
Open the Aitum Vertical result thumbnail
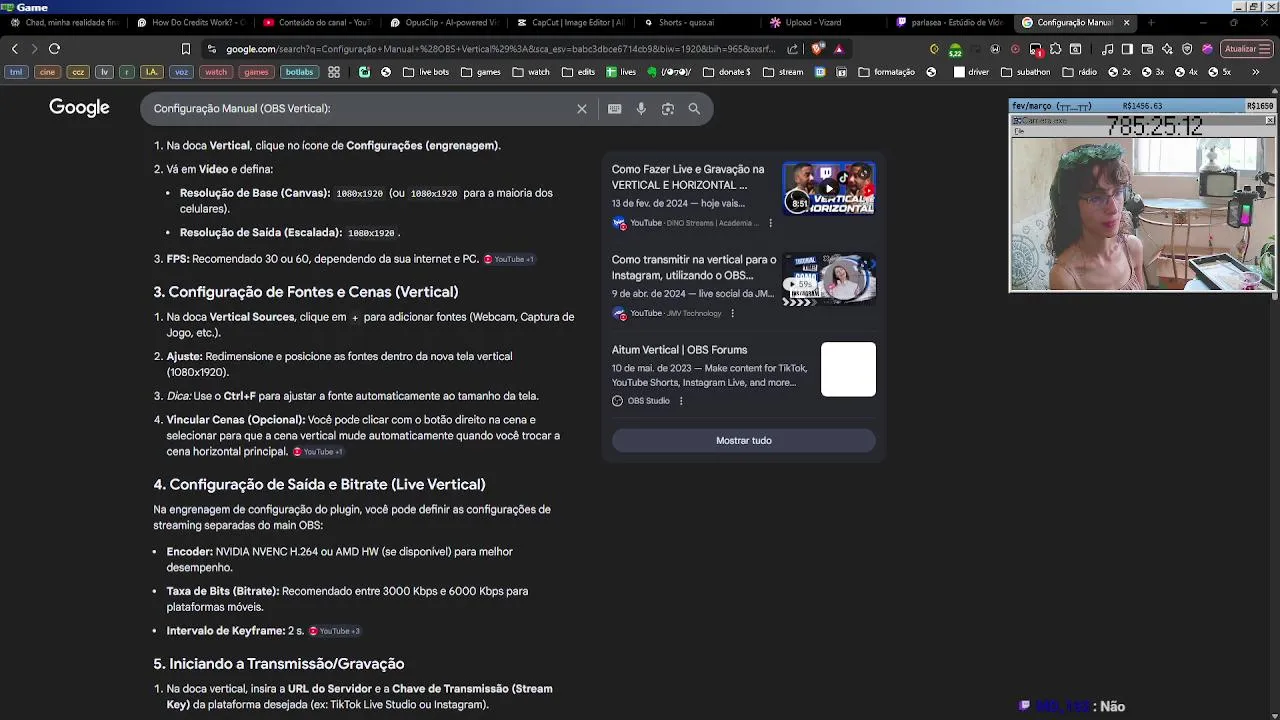click(848, 369)
